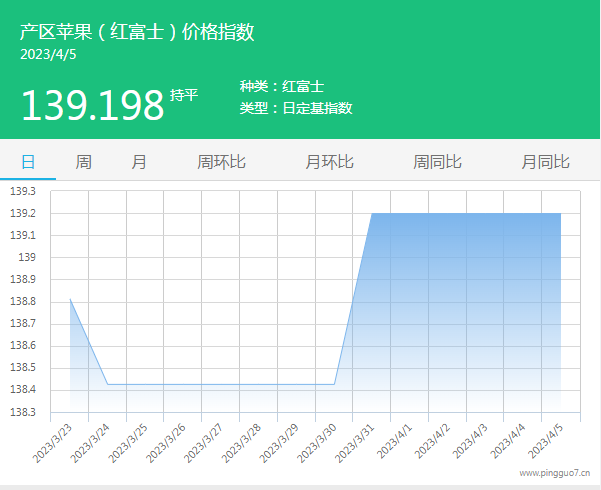Click the x-axis date 2023/4/3

pyautogui.click(x=470, y=441)
